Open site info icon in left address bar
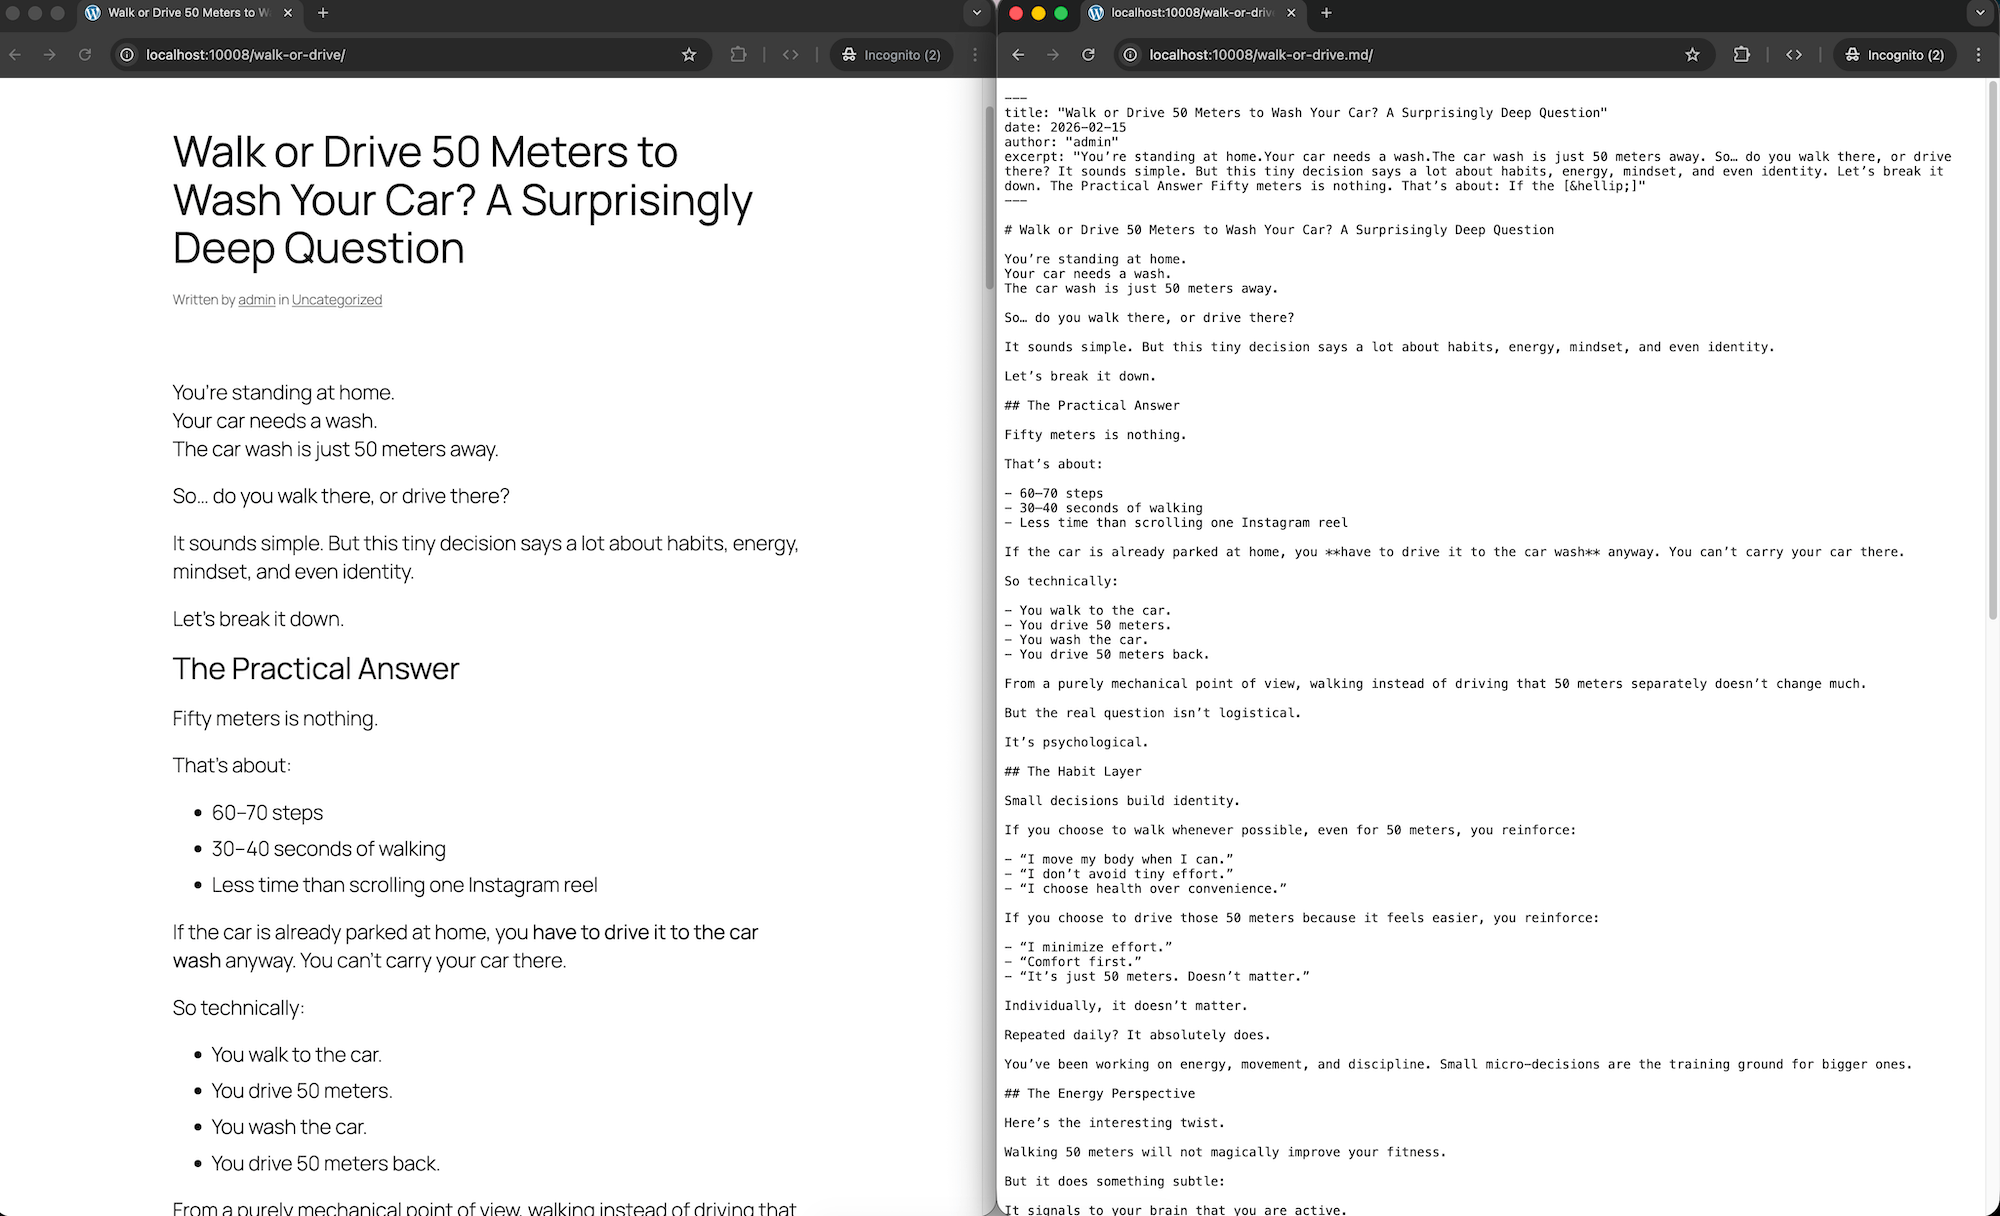Viewport: 2000px width, 1216px height. (127, 55)
